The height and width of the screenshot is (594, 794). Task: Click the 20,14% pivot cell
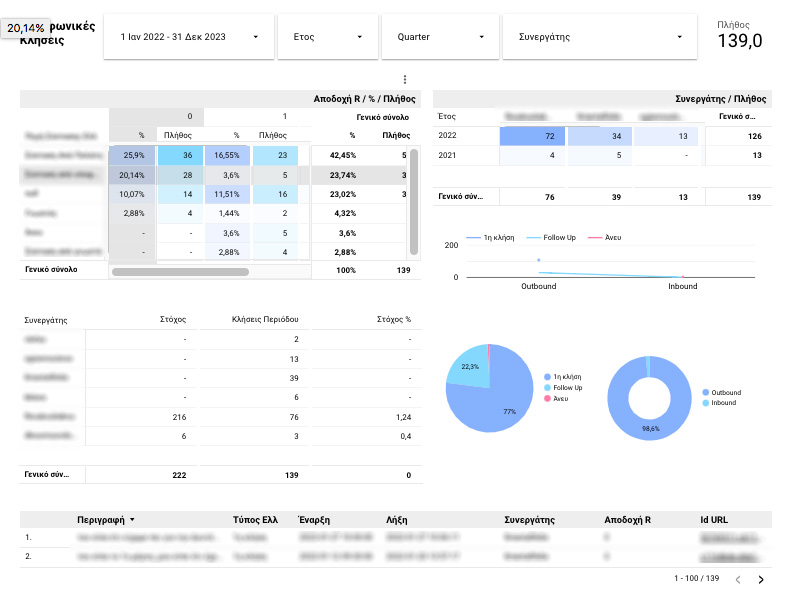click(x=133, y=175)
